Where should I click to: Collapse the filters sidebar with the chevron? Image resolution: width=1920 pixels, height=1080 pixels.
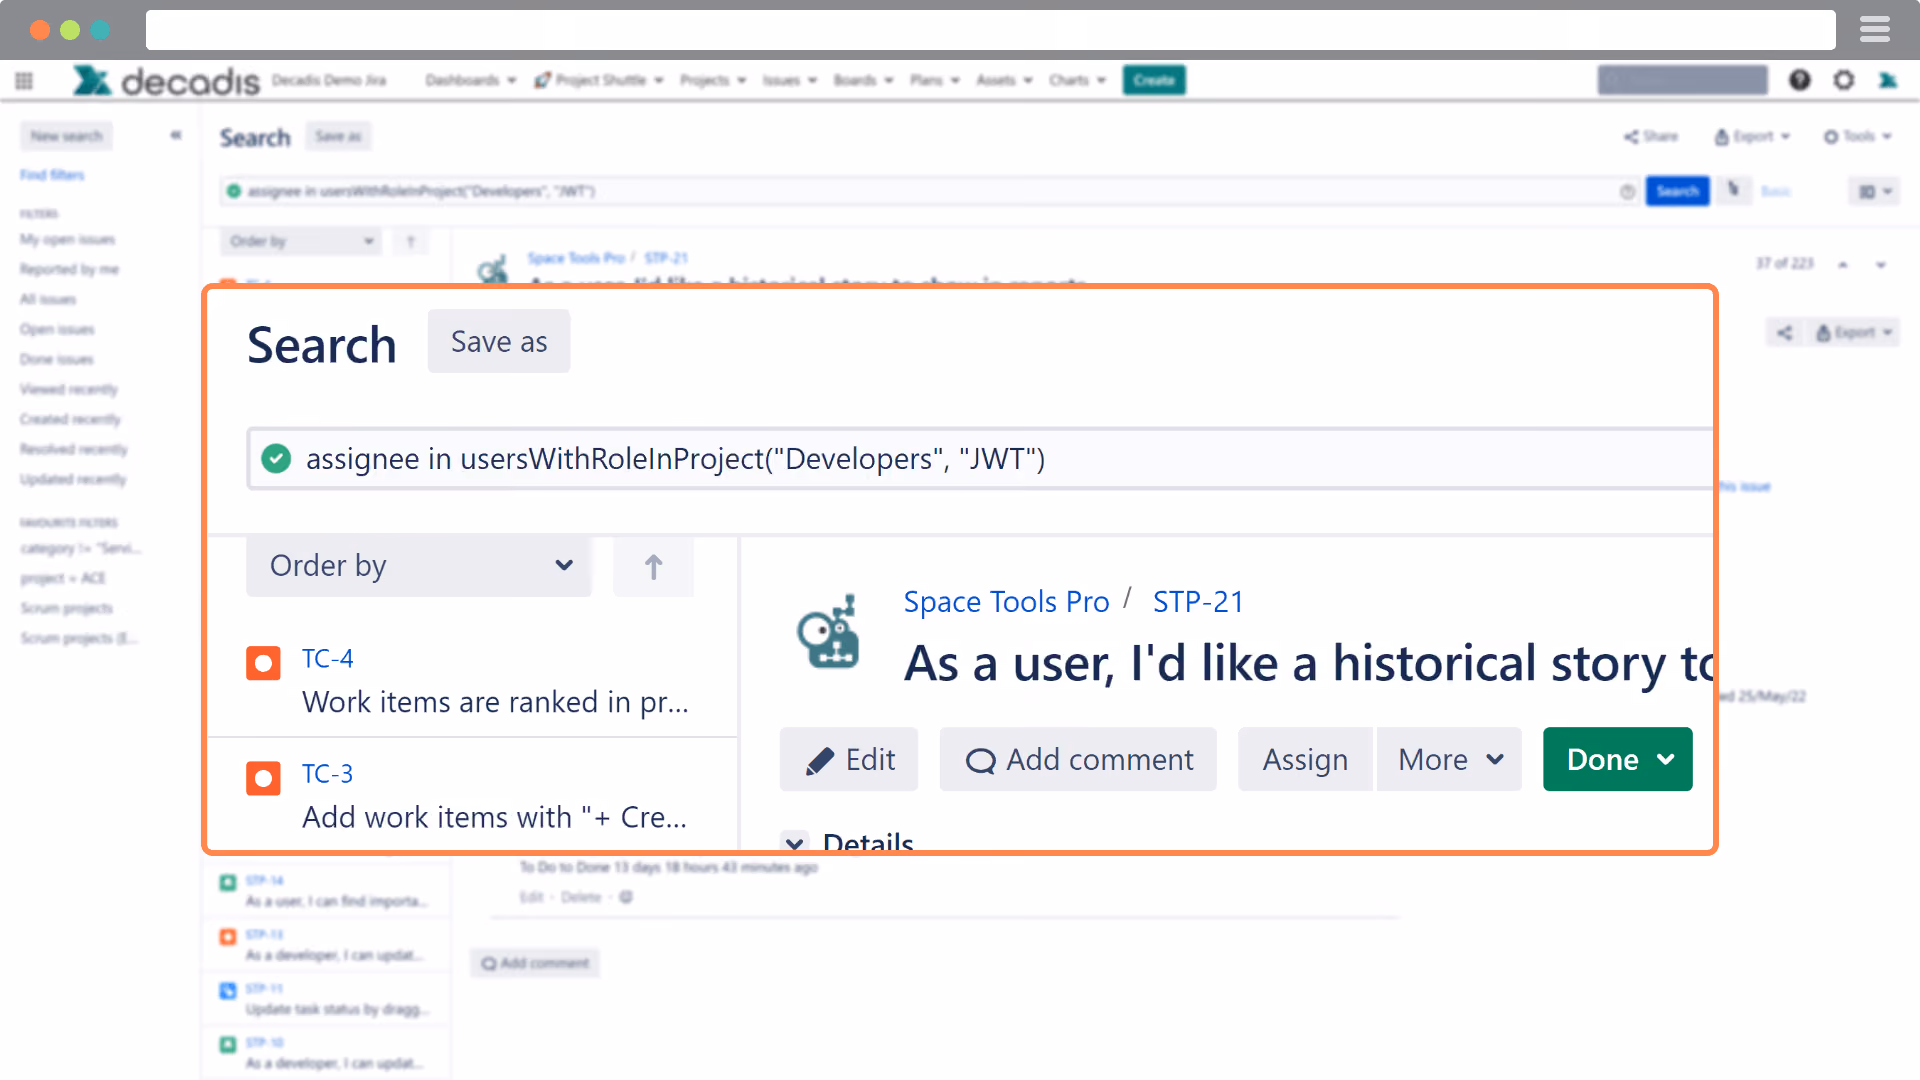[x=176, y=135]
